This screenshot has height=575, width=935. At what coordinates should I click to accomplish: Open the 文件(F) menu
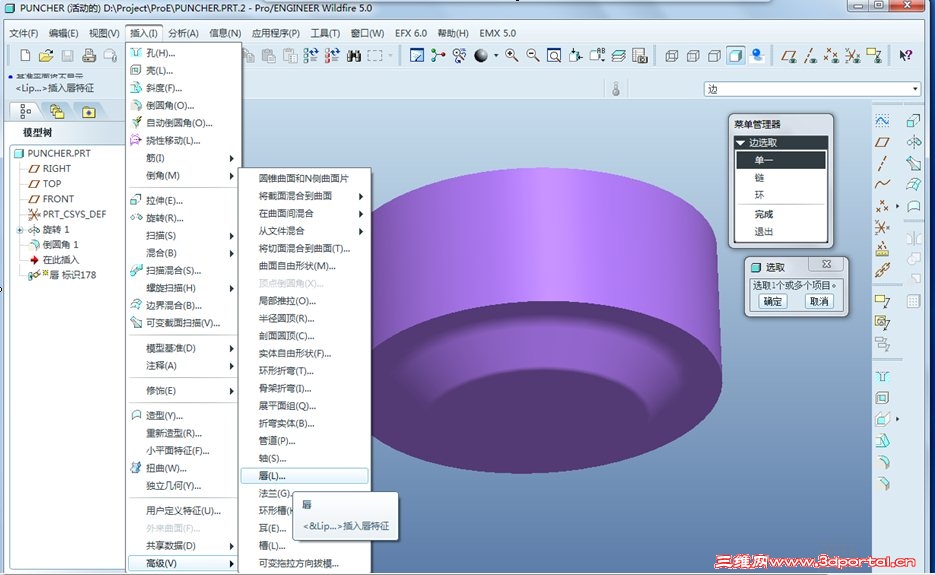tap(23, 33)
